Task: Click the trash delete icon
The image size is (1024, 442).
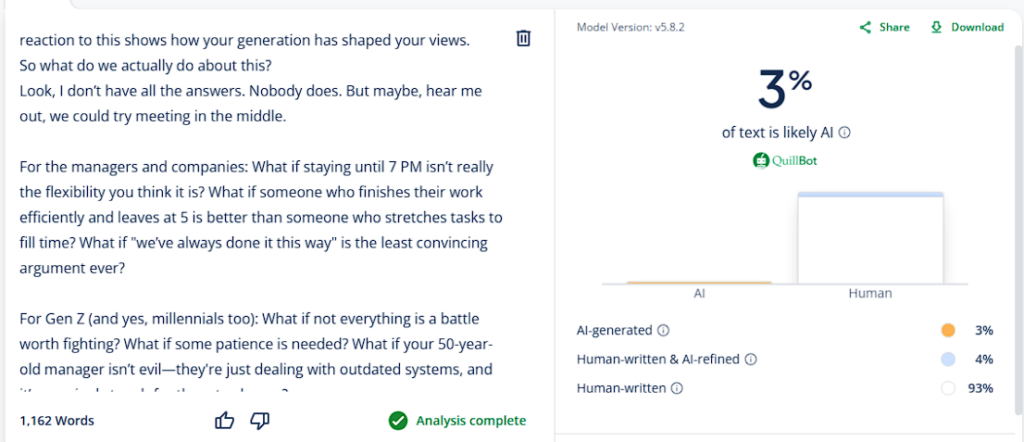Action: click(523, 38)
